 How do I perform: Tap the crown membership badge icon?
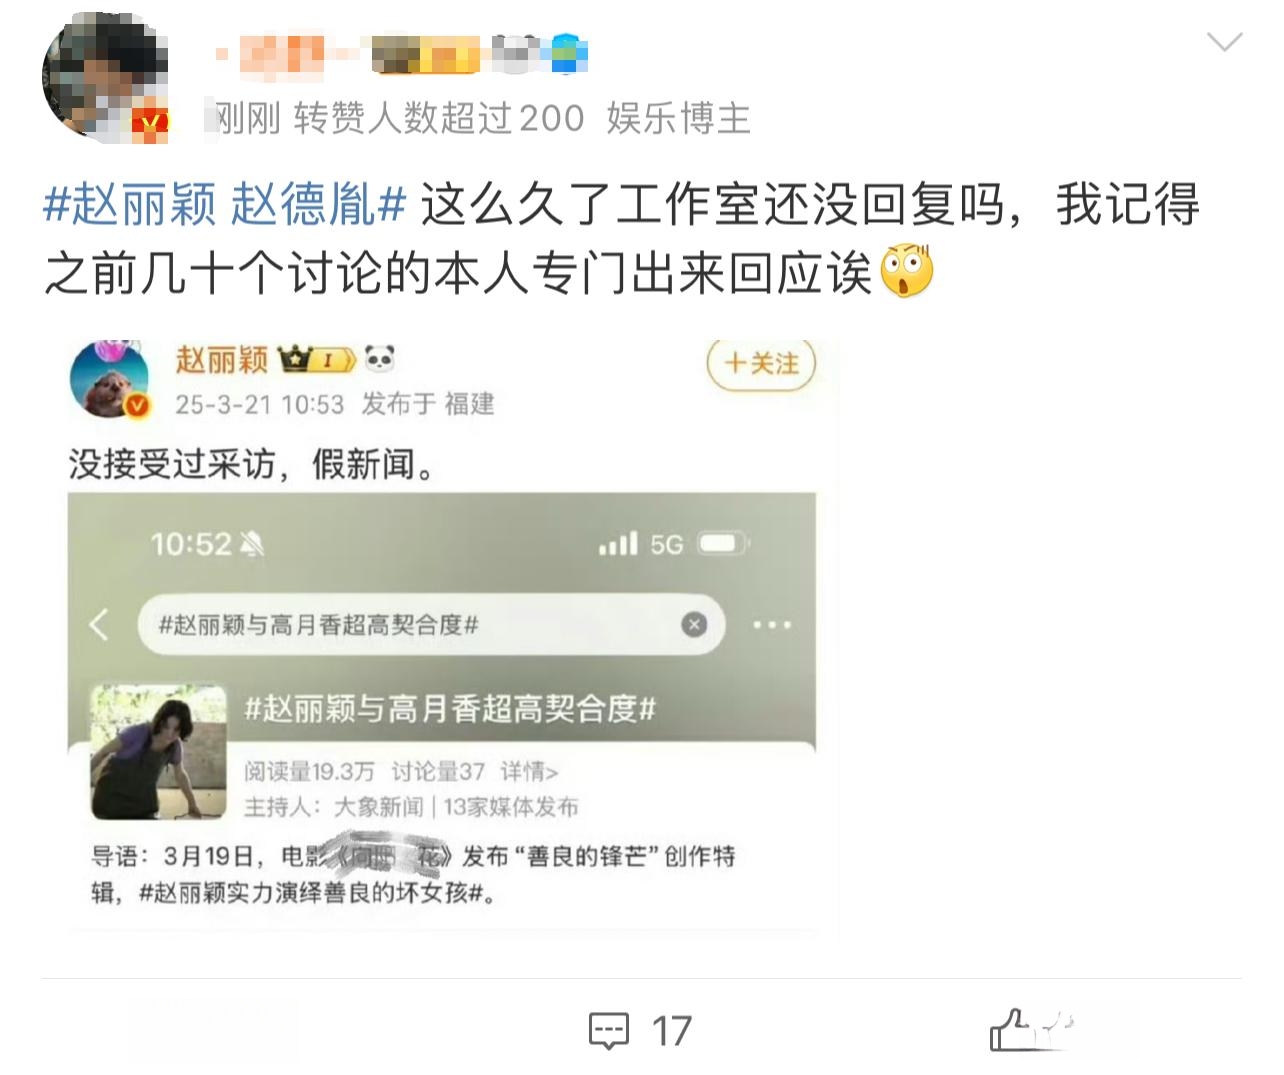(x=316, y=359)
